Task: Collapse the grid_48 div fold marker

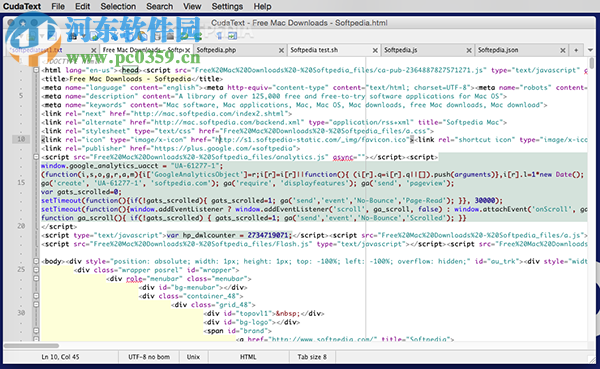Action: point(36,305)
